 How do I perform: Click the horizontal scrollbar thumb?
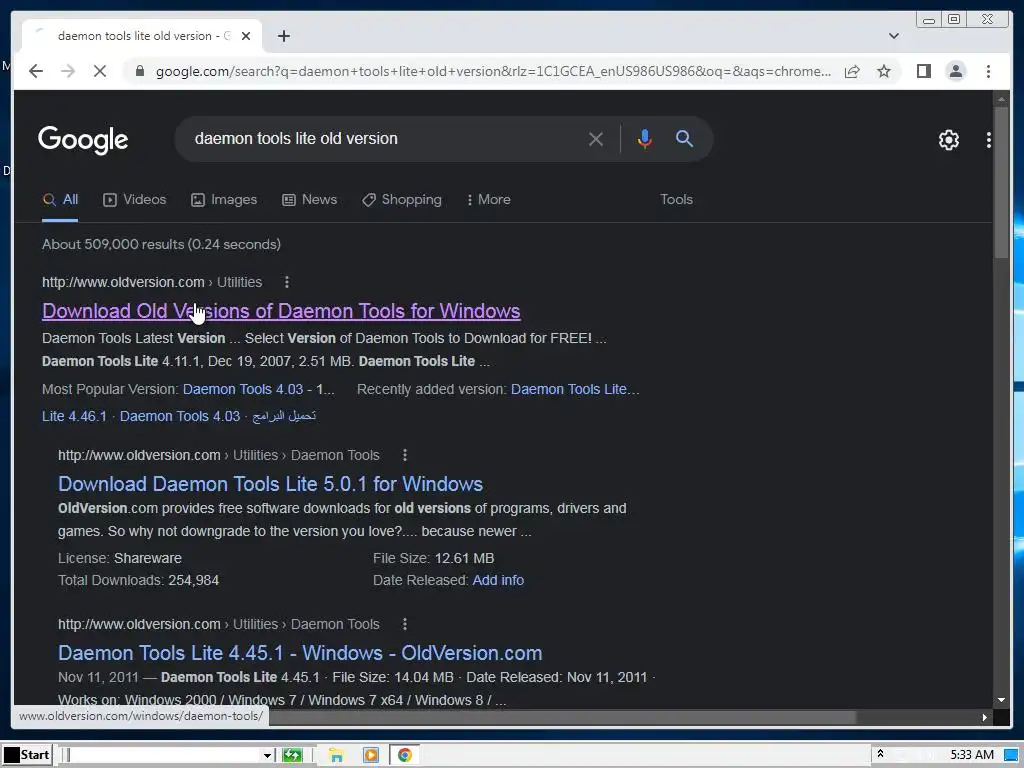(x=562, y=717)
